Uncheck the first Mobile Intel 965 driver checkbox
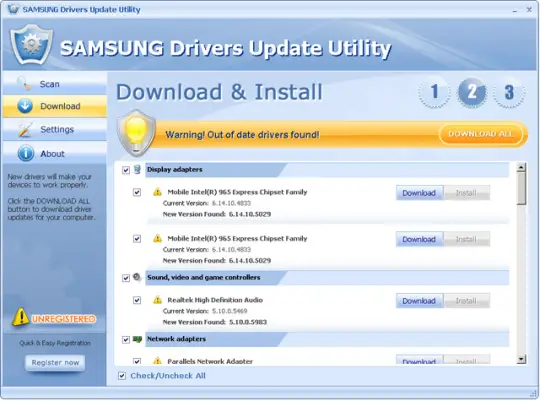 pyautogui.click(x=137, y=192)
